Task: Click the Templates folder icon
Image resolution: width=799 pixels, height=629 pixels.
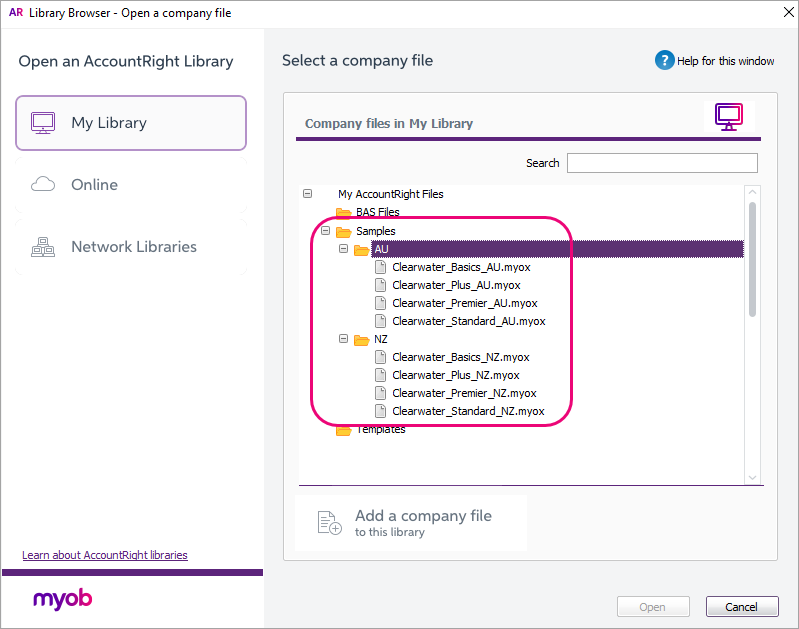Action: pos(343,430)
